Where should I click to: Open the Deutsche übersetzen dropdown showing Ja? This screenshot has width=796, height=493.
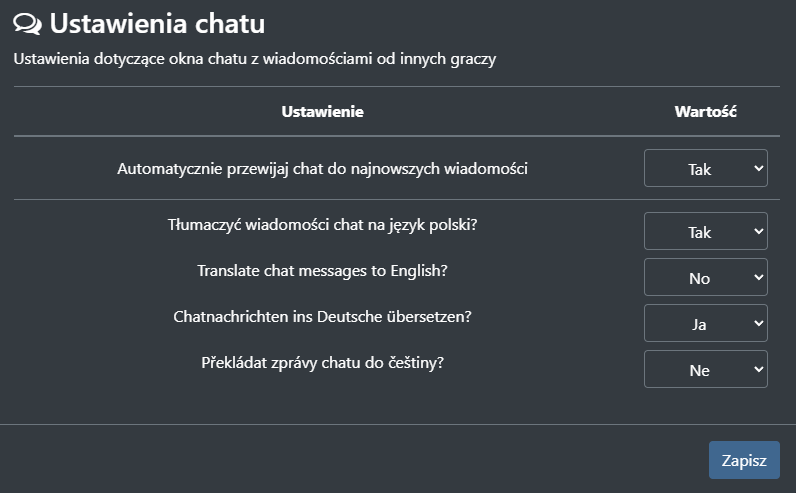point(705,323)
